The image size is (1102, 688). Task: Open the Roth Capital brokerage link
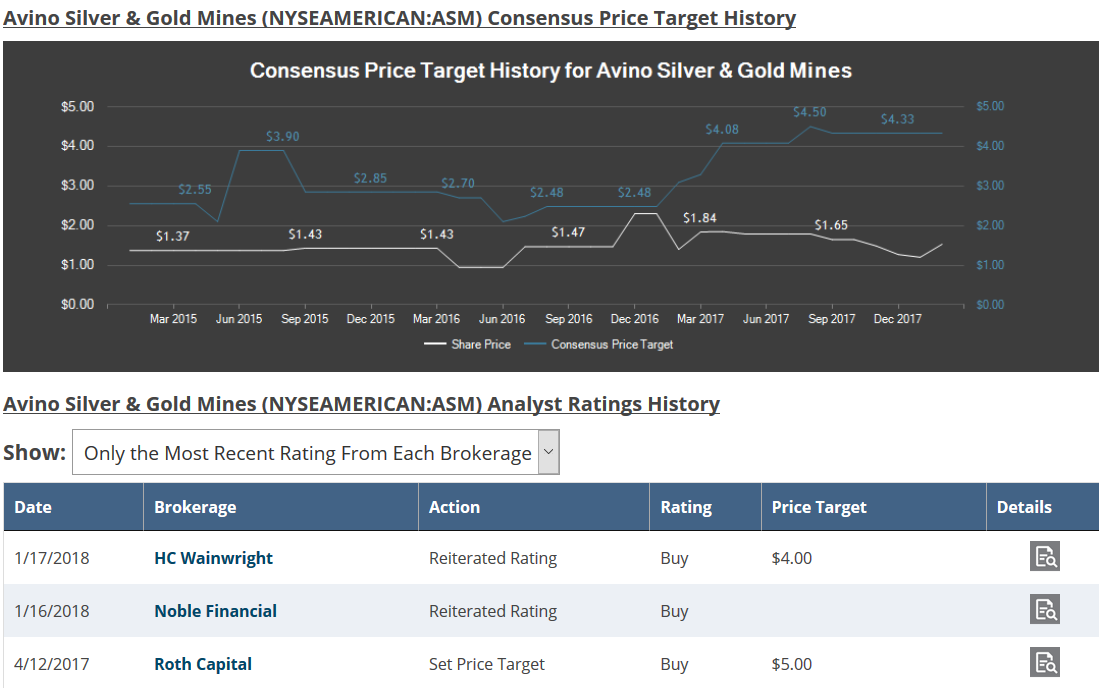click(203, 664)
